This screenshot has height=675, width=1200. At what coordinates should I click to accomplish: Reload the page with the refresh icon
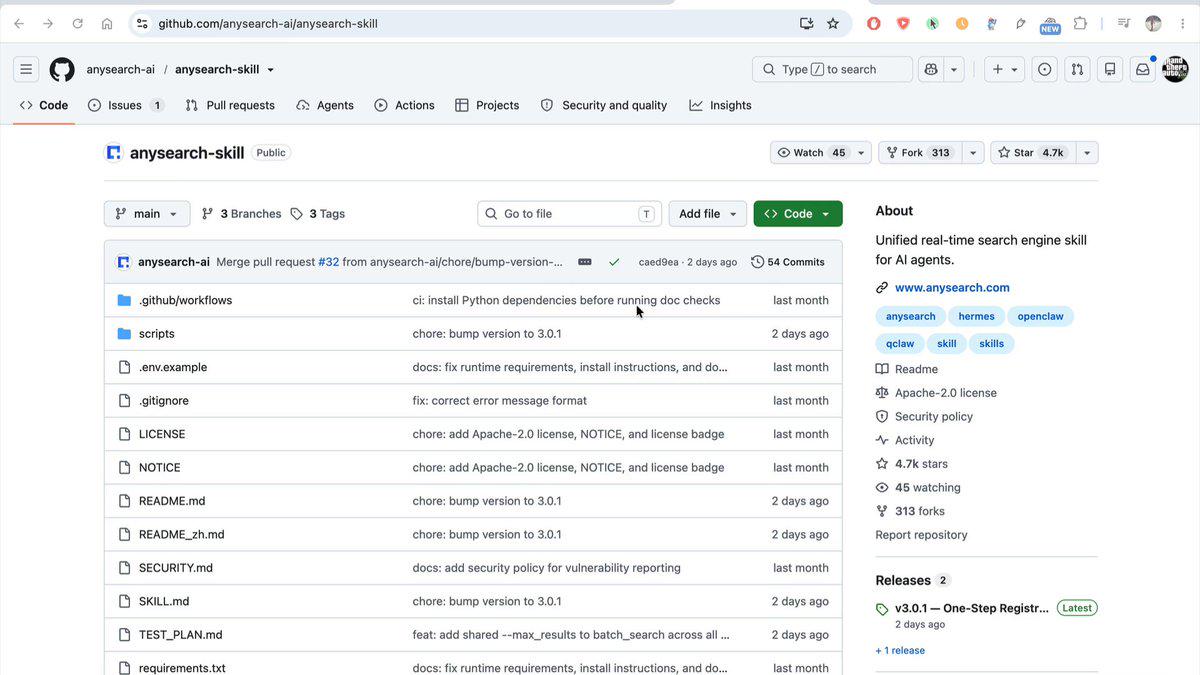(77, 23)
